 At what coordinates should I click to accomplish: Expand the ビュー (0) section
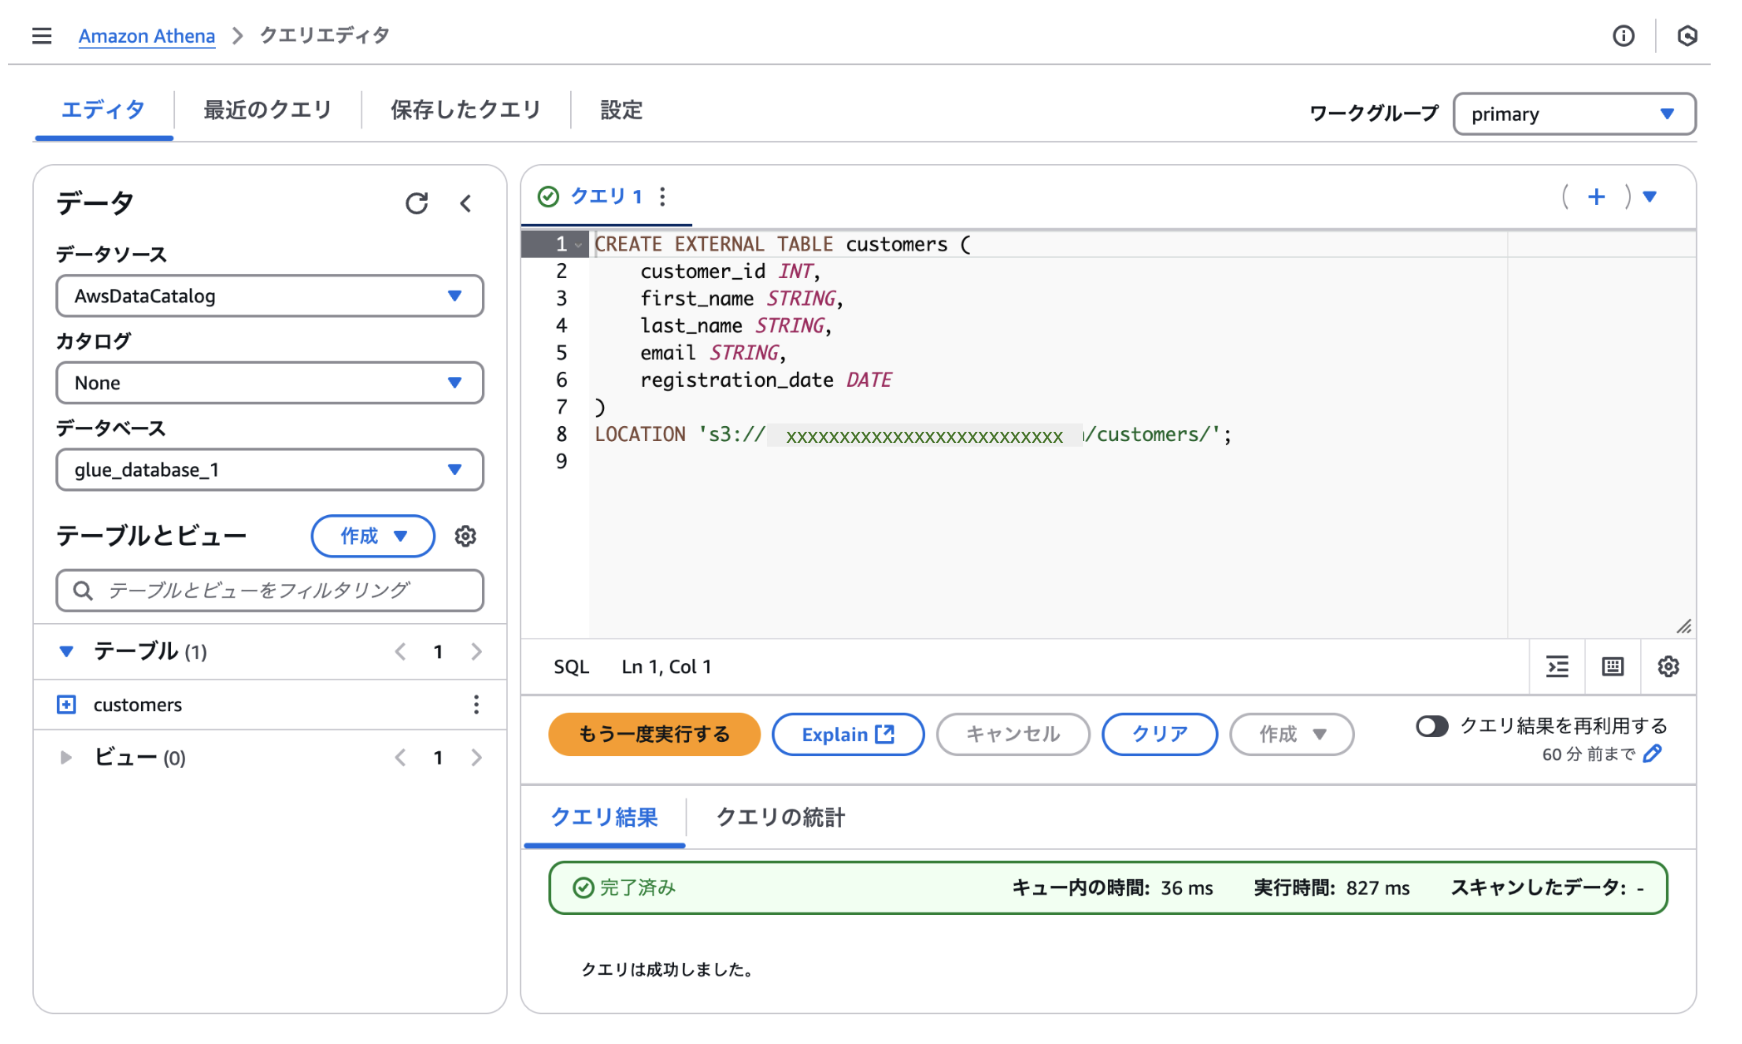click(66, 758)
